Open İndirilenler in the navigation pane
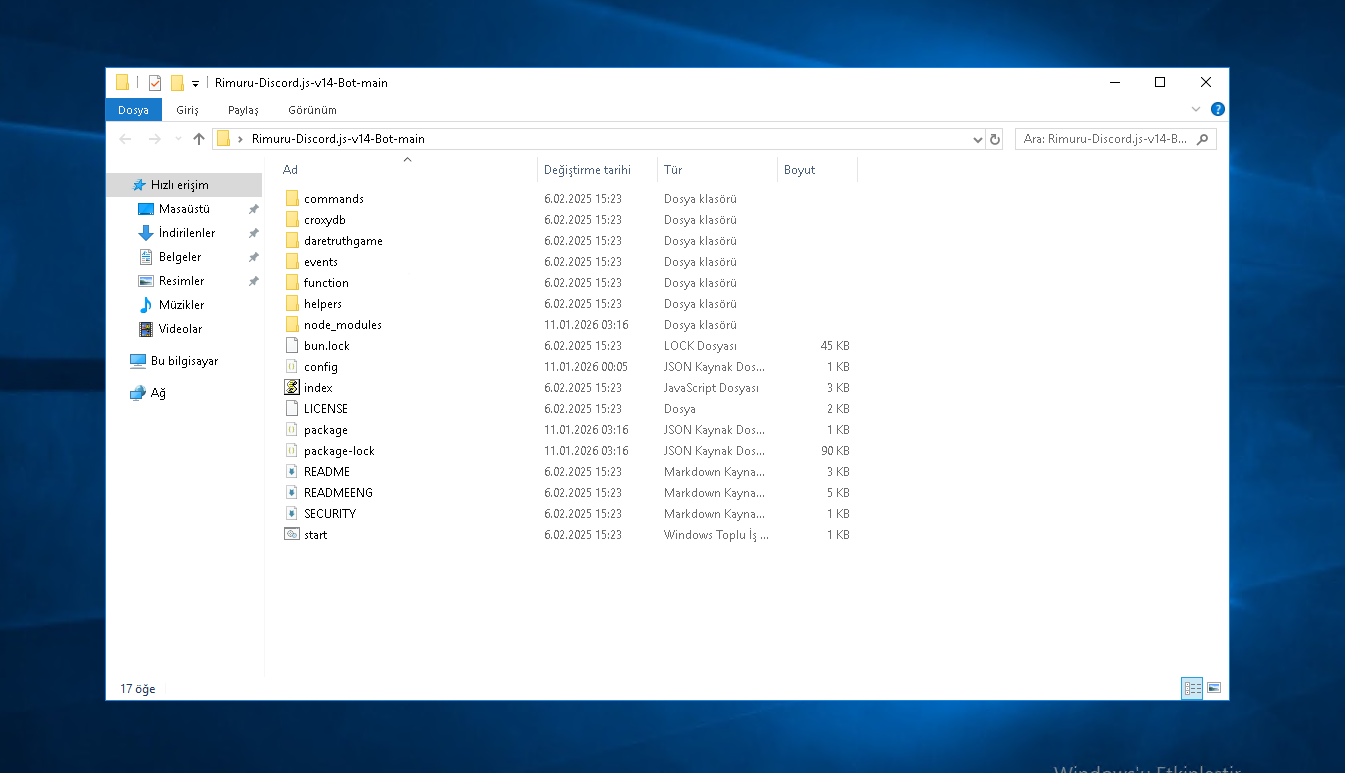 (x=187, y=233)
